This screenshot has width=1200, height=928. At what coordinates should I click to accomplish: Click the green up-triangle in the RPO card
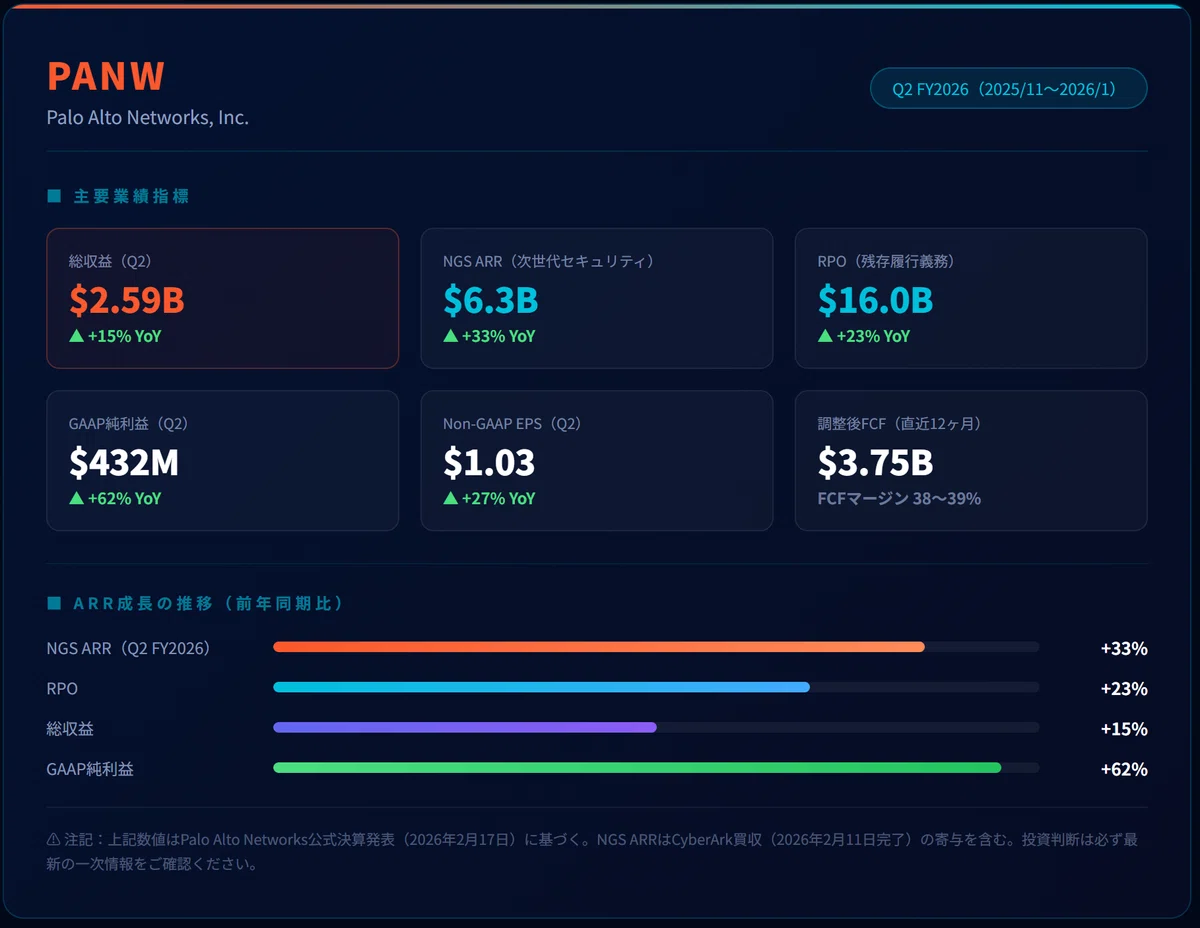pos(825,336)
